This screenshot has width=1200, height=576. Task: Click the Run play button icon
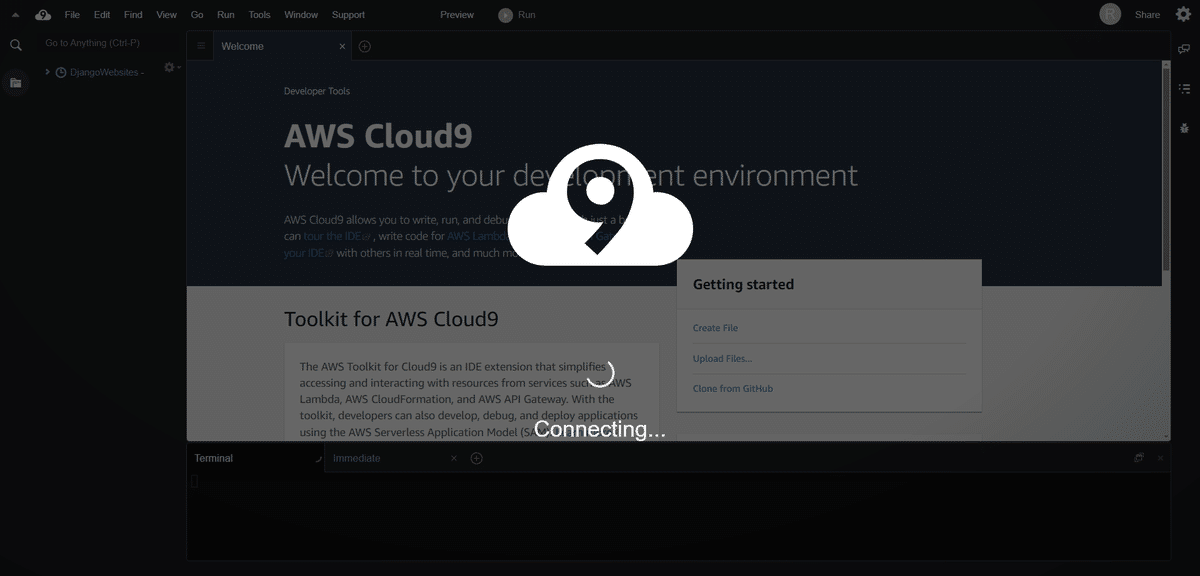coord(505,15)
